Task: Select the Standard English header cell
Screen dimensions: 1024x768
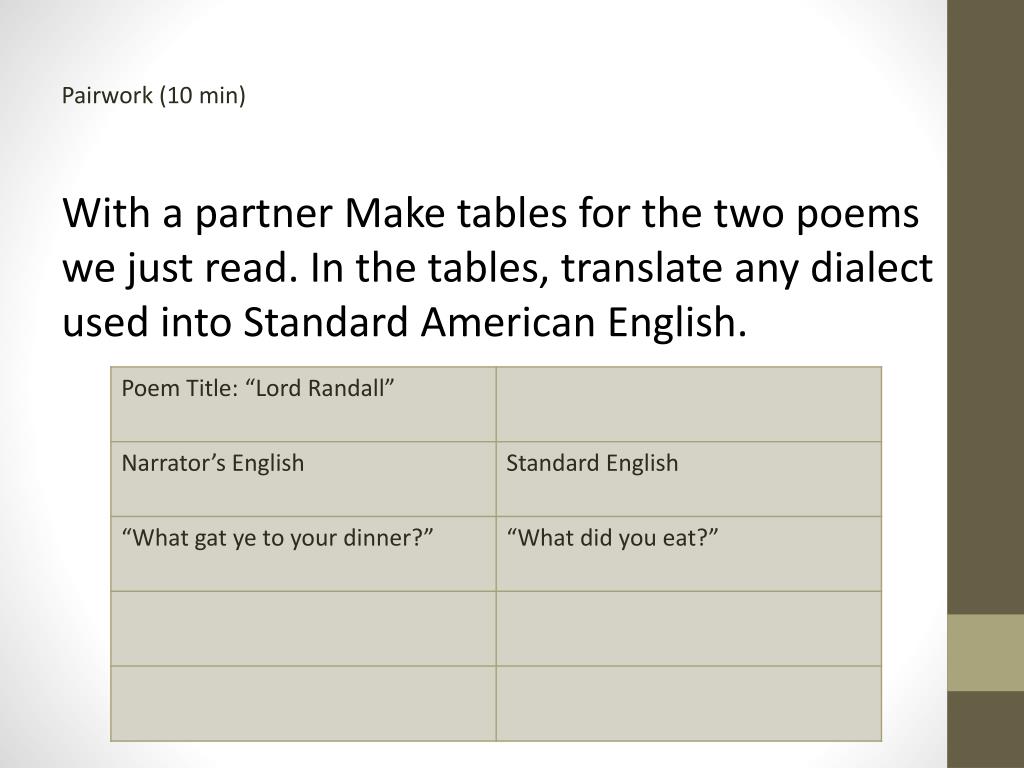Action: (x=689, y=479)
